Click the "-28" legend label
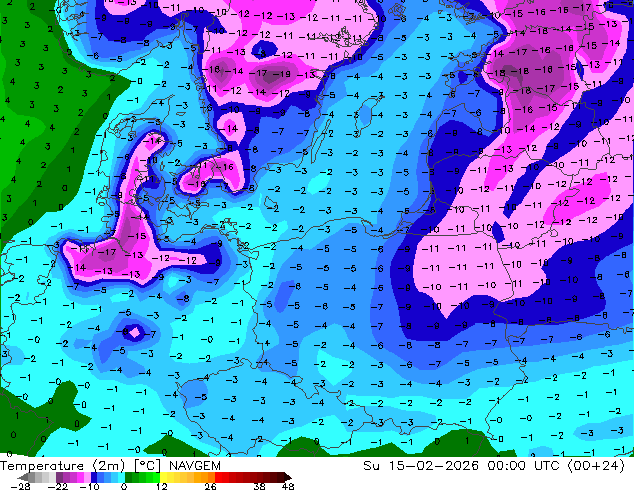The image size is (634, 490). (x=20, y=486)
